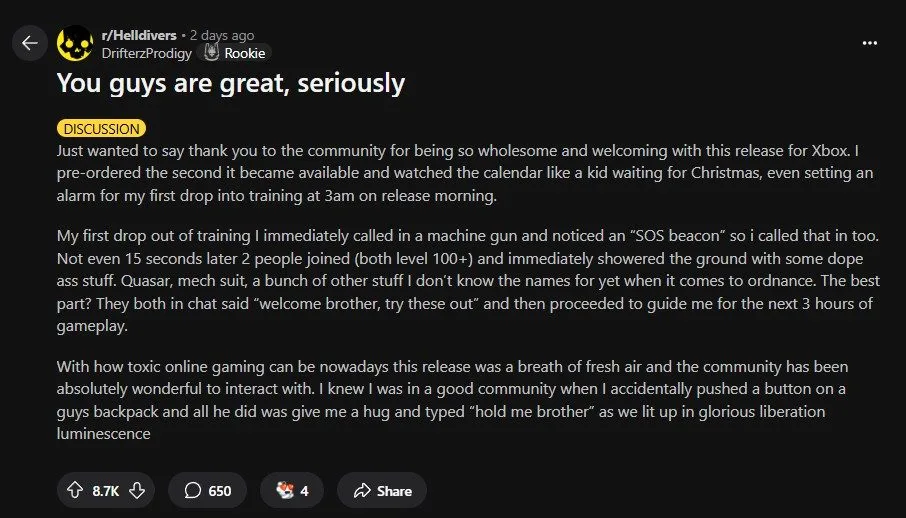Downvote the post

tap(137, 490)
